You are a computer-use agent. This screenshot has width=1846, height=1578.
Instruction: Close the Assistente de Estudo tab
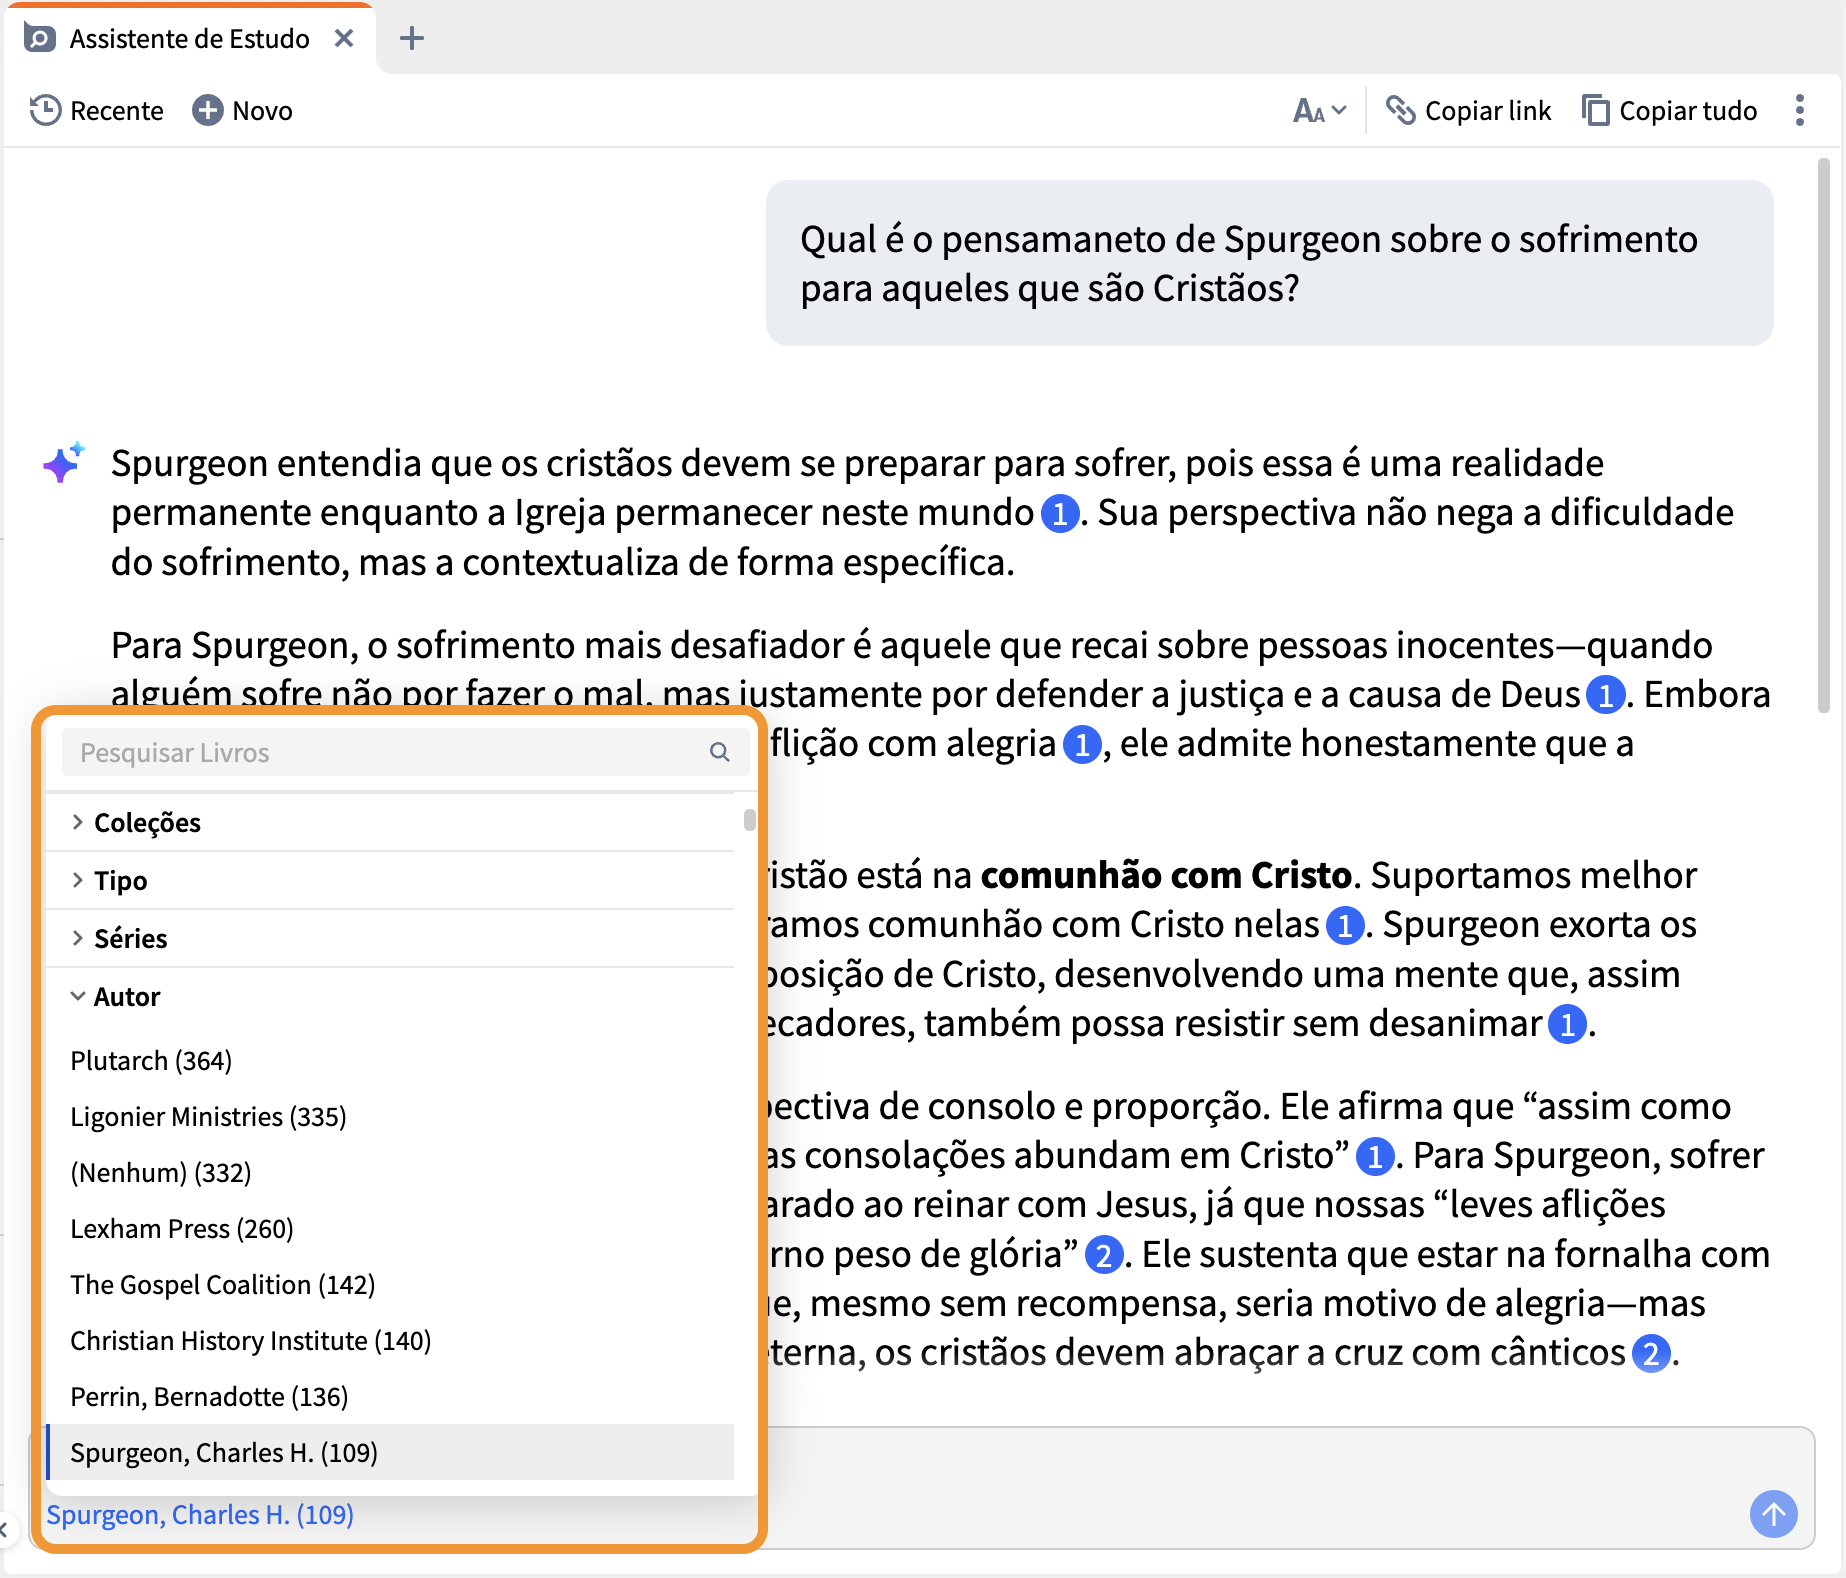point(344,39)
